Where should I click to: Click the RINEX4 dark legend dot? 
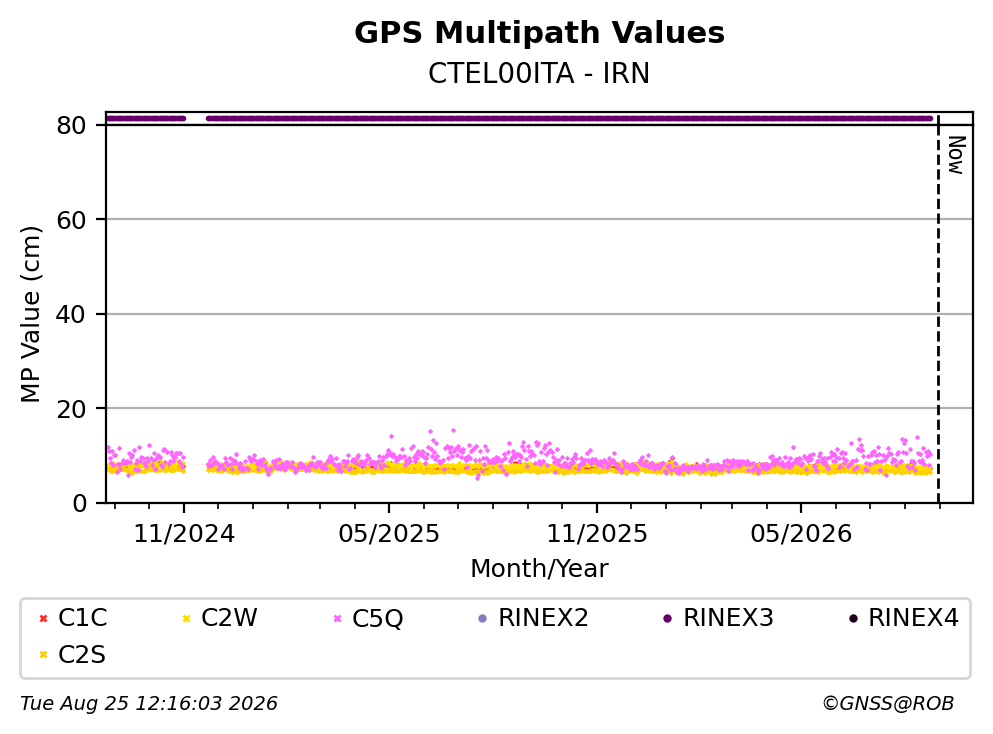coord(853,618)
